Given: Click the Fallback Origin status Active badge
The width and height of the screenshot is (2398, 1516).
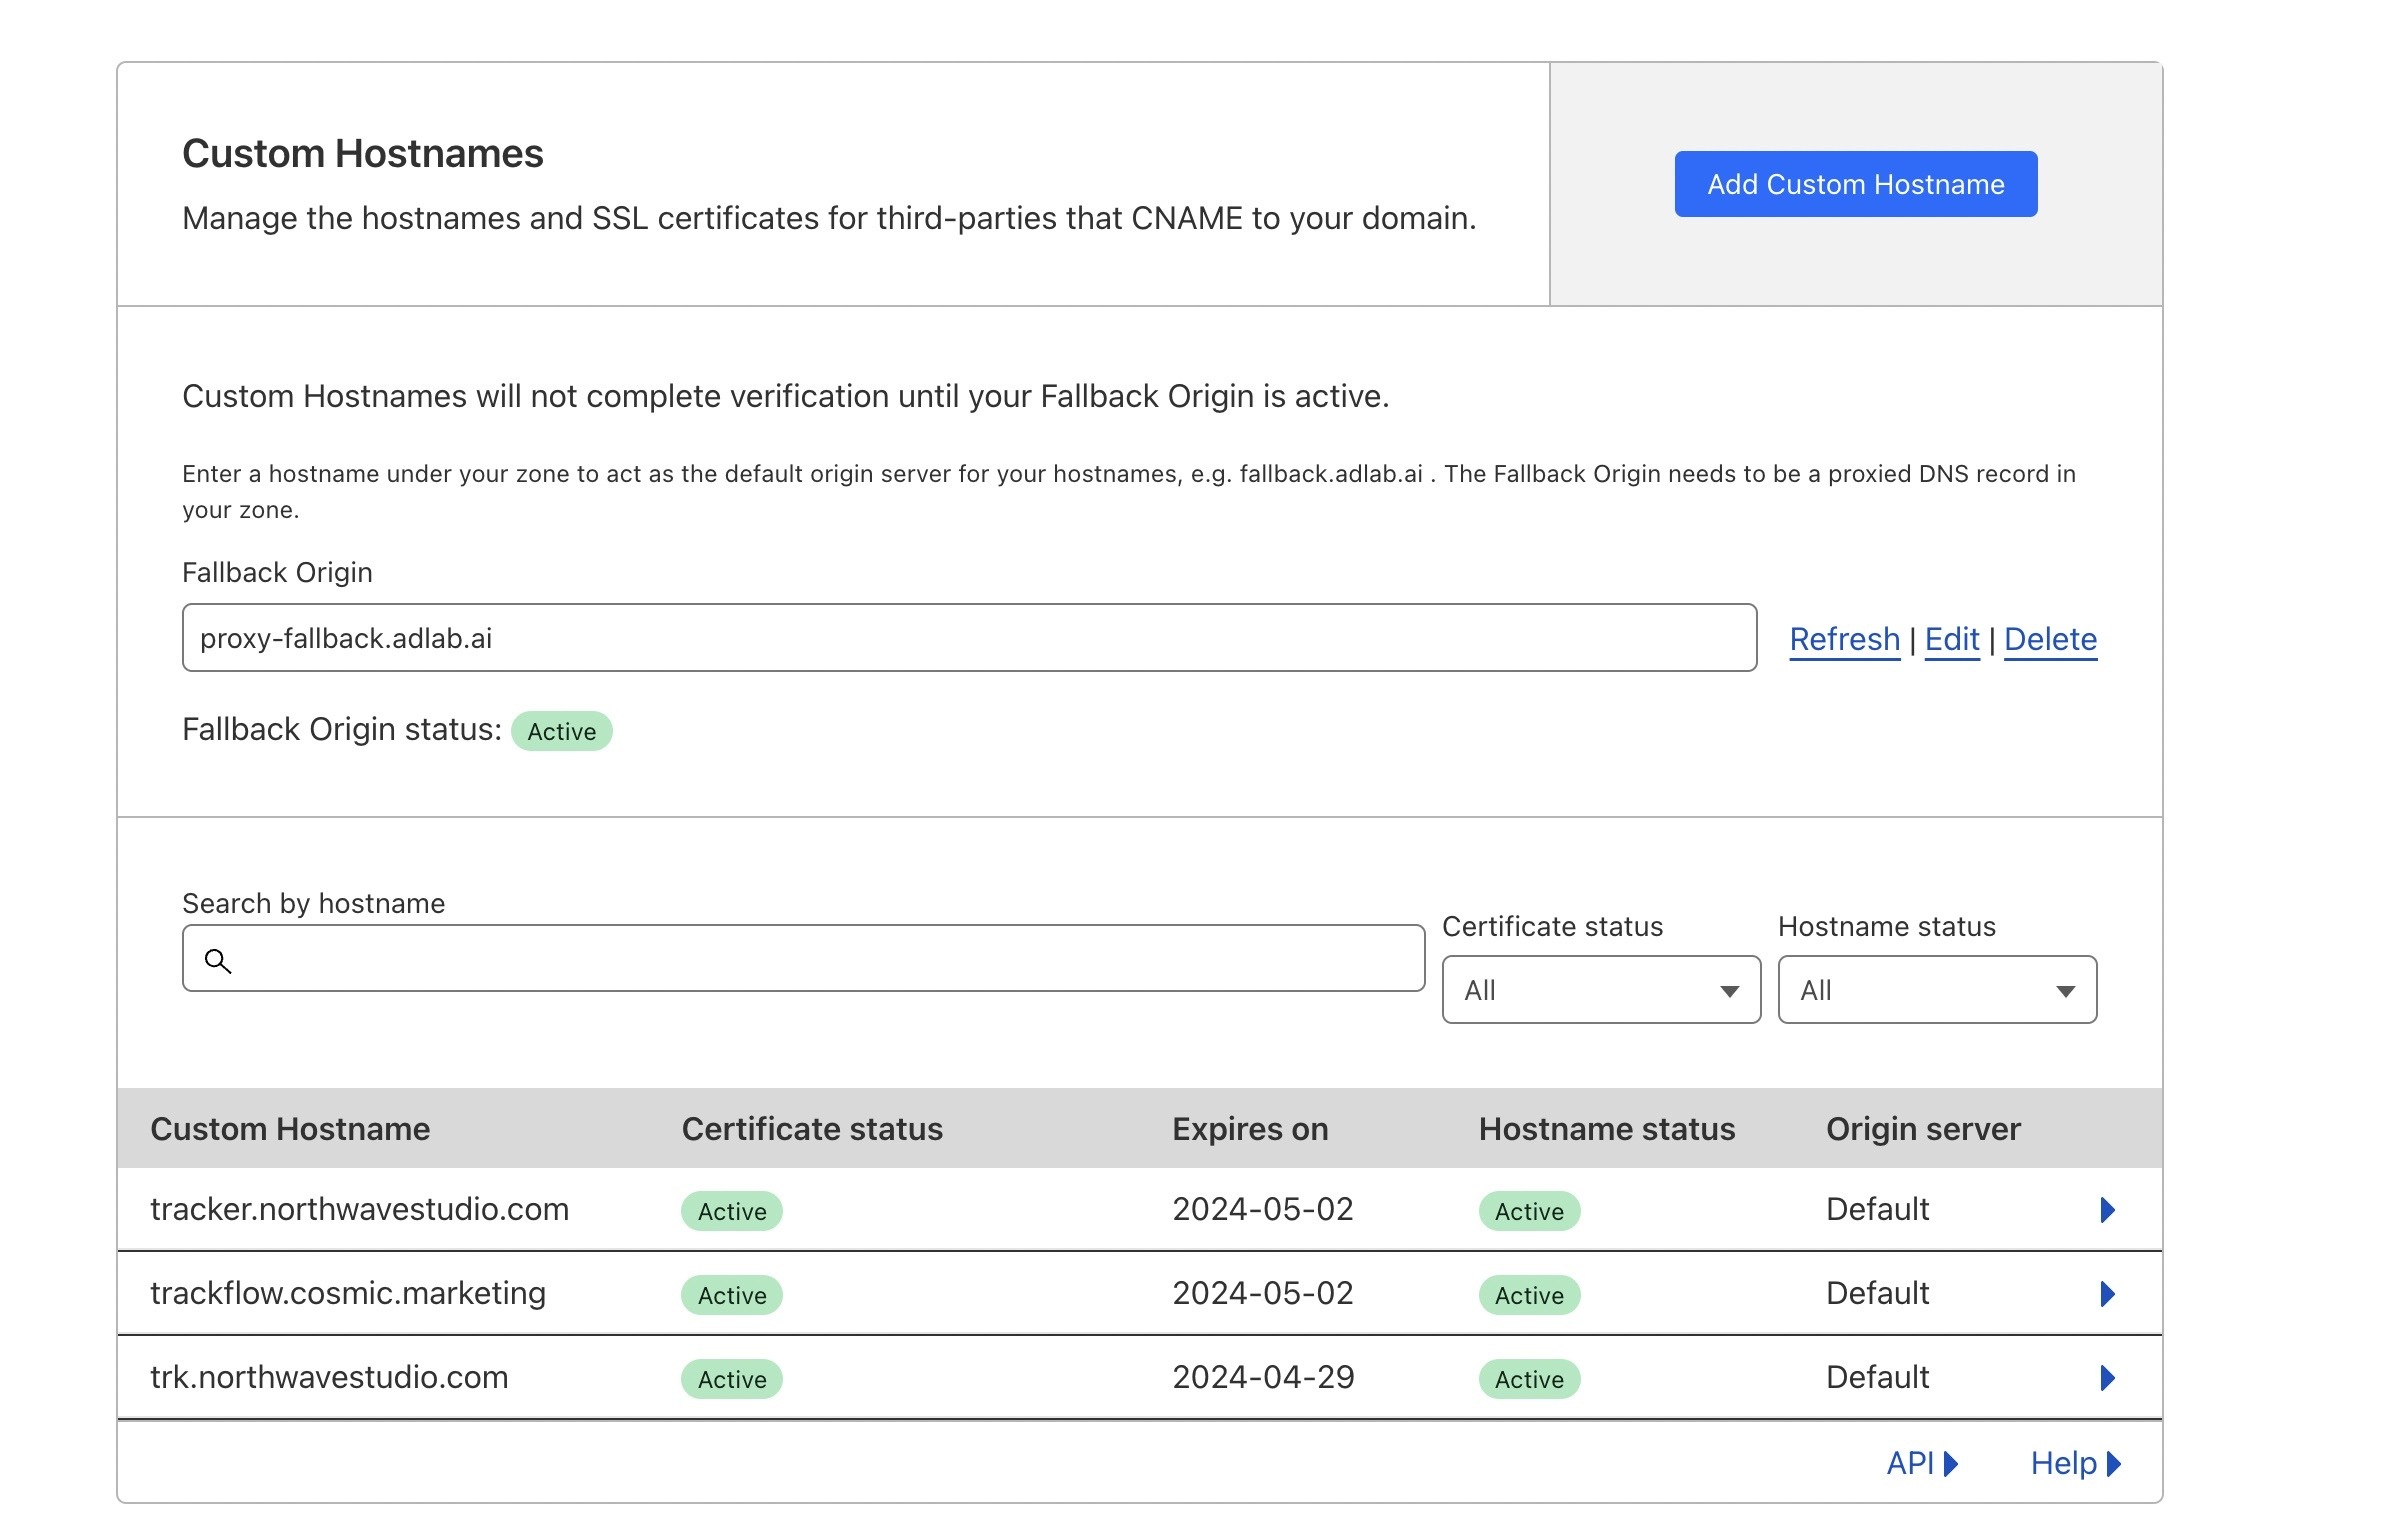Looking at the screenshot, I should tap(561, 731).
